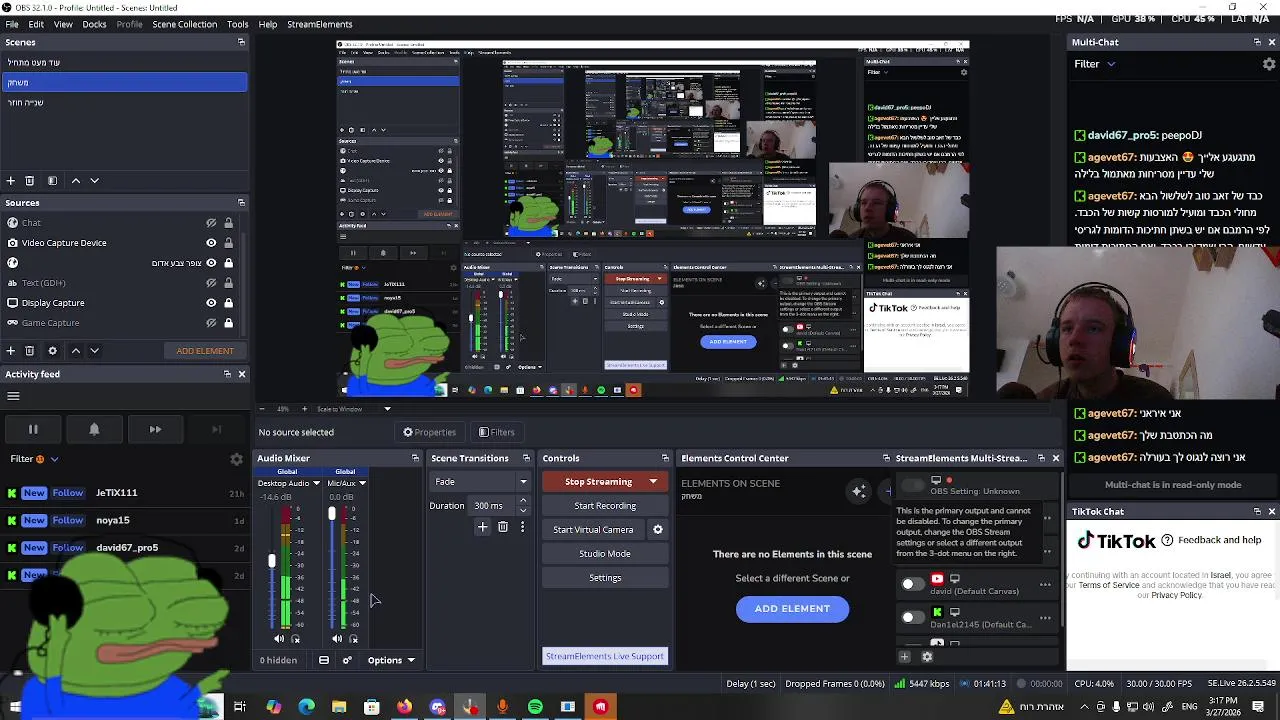The height and width of the screenshot is (720, 1280).
Task: Unlock the Display Capture source
Action: pyautogui.click(x=229, y=303)
